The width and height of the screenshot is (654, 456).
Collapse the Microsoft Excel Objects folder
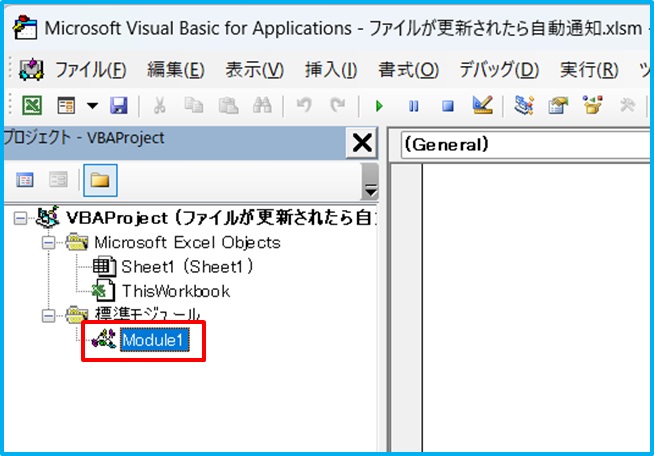point(48,243)
